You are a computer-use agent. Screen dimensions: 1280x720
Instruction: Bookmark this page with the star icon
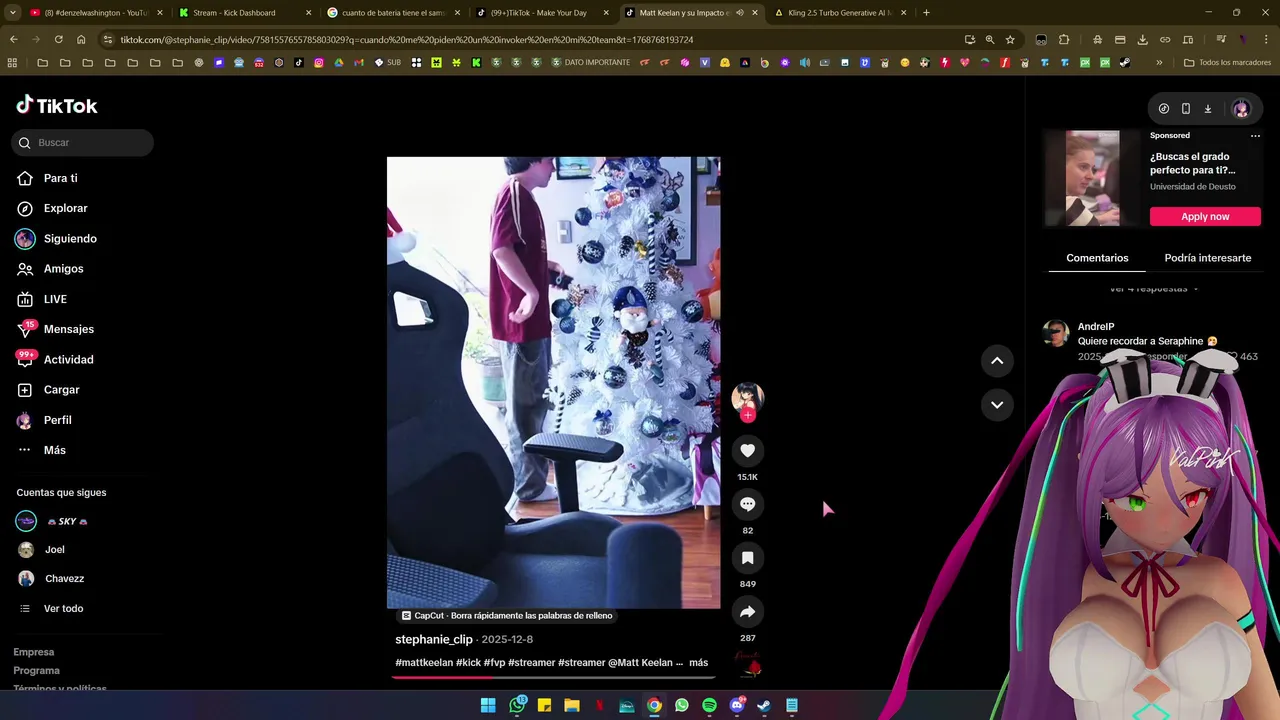1011,40
